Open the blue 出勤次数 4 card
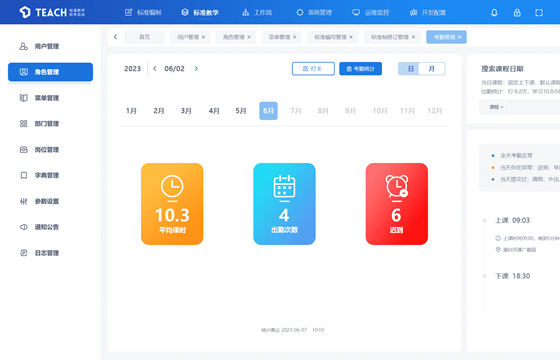This screenshot has width=560, height=360. tap(284, 204)
